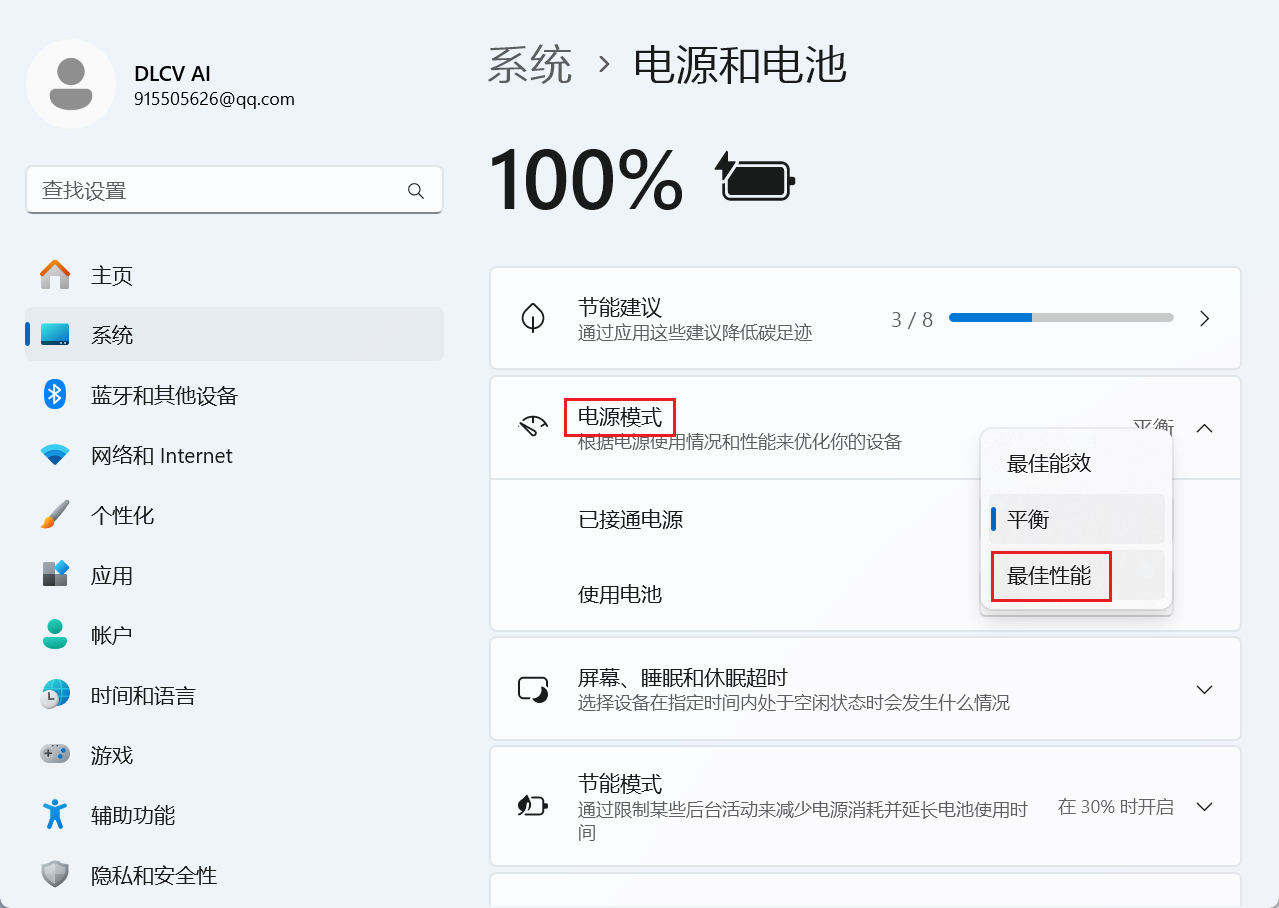Go back to 系统 breadcrumb
Screen dimensions: 1279x908
pyautogui.click(x=530, y=65)
